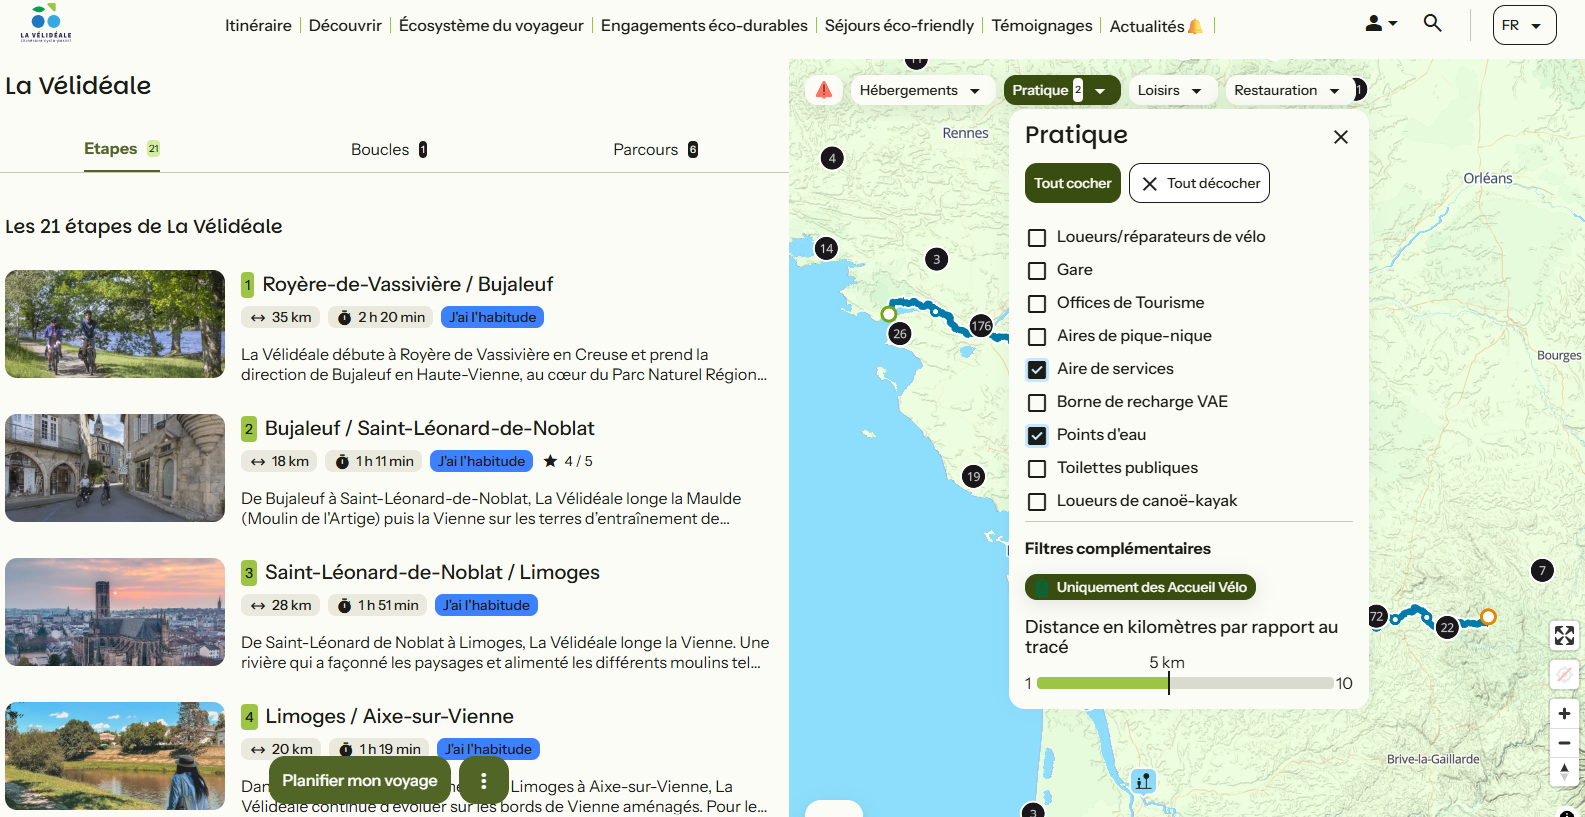1585x817 pixels.
Task: Open the Découvrir menu
Action: 345,25
